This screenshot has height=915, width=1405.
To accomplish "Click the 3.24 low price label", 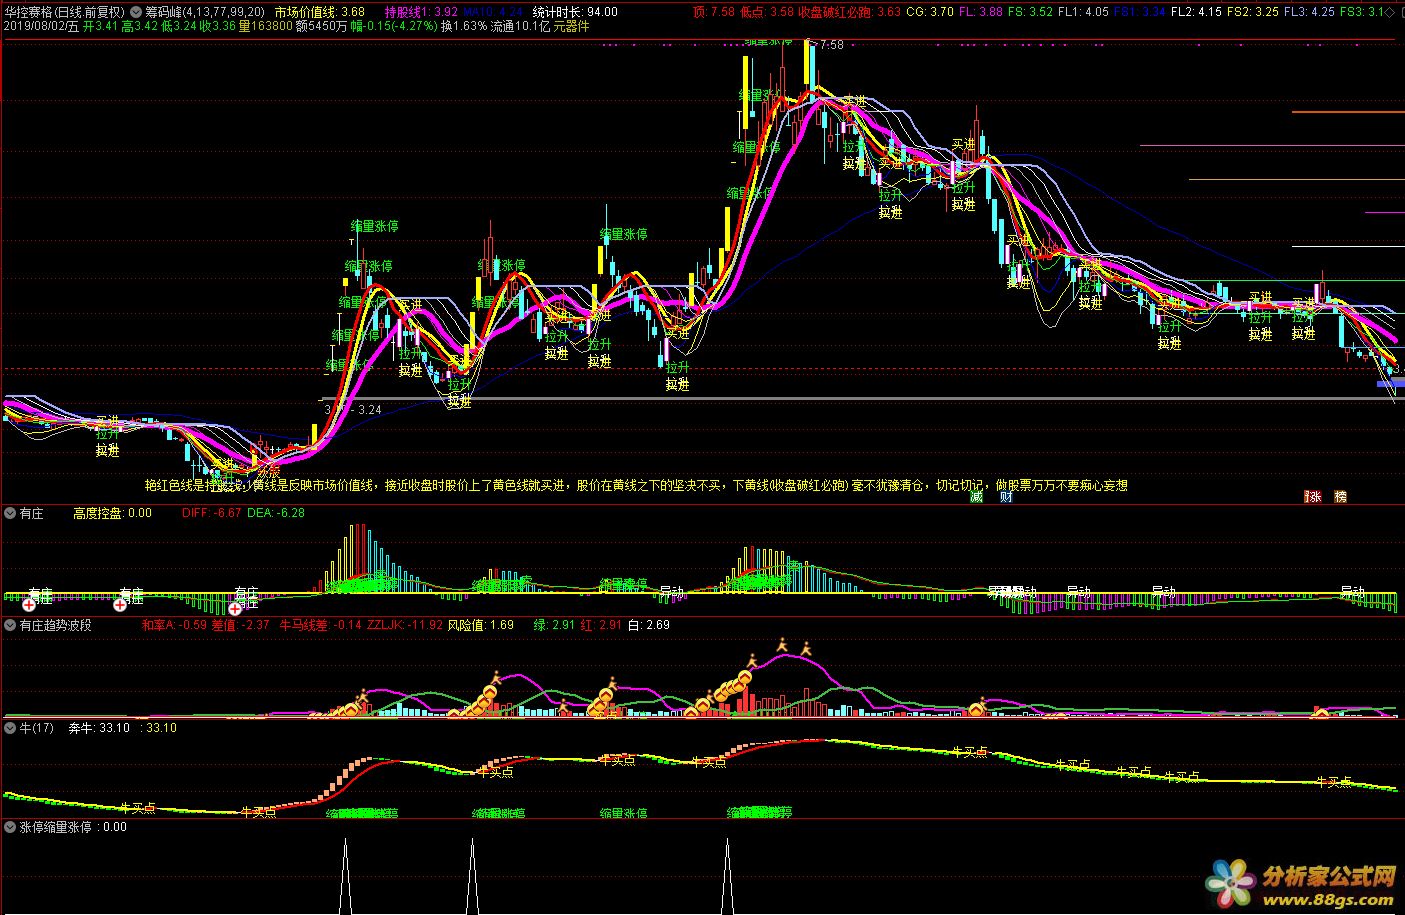I will click(370, 409).
